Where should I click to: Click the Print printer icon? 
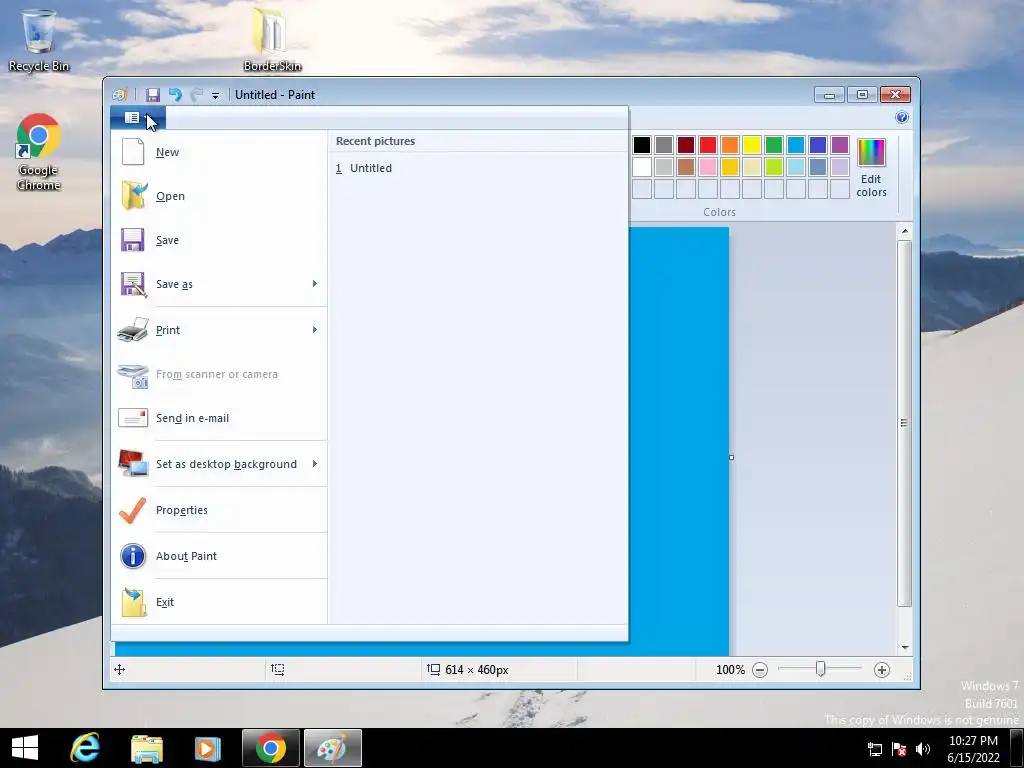tap(133, 330)
